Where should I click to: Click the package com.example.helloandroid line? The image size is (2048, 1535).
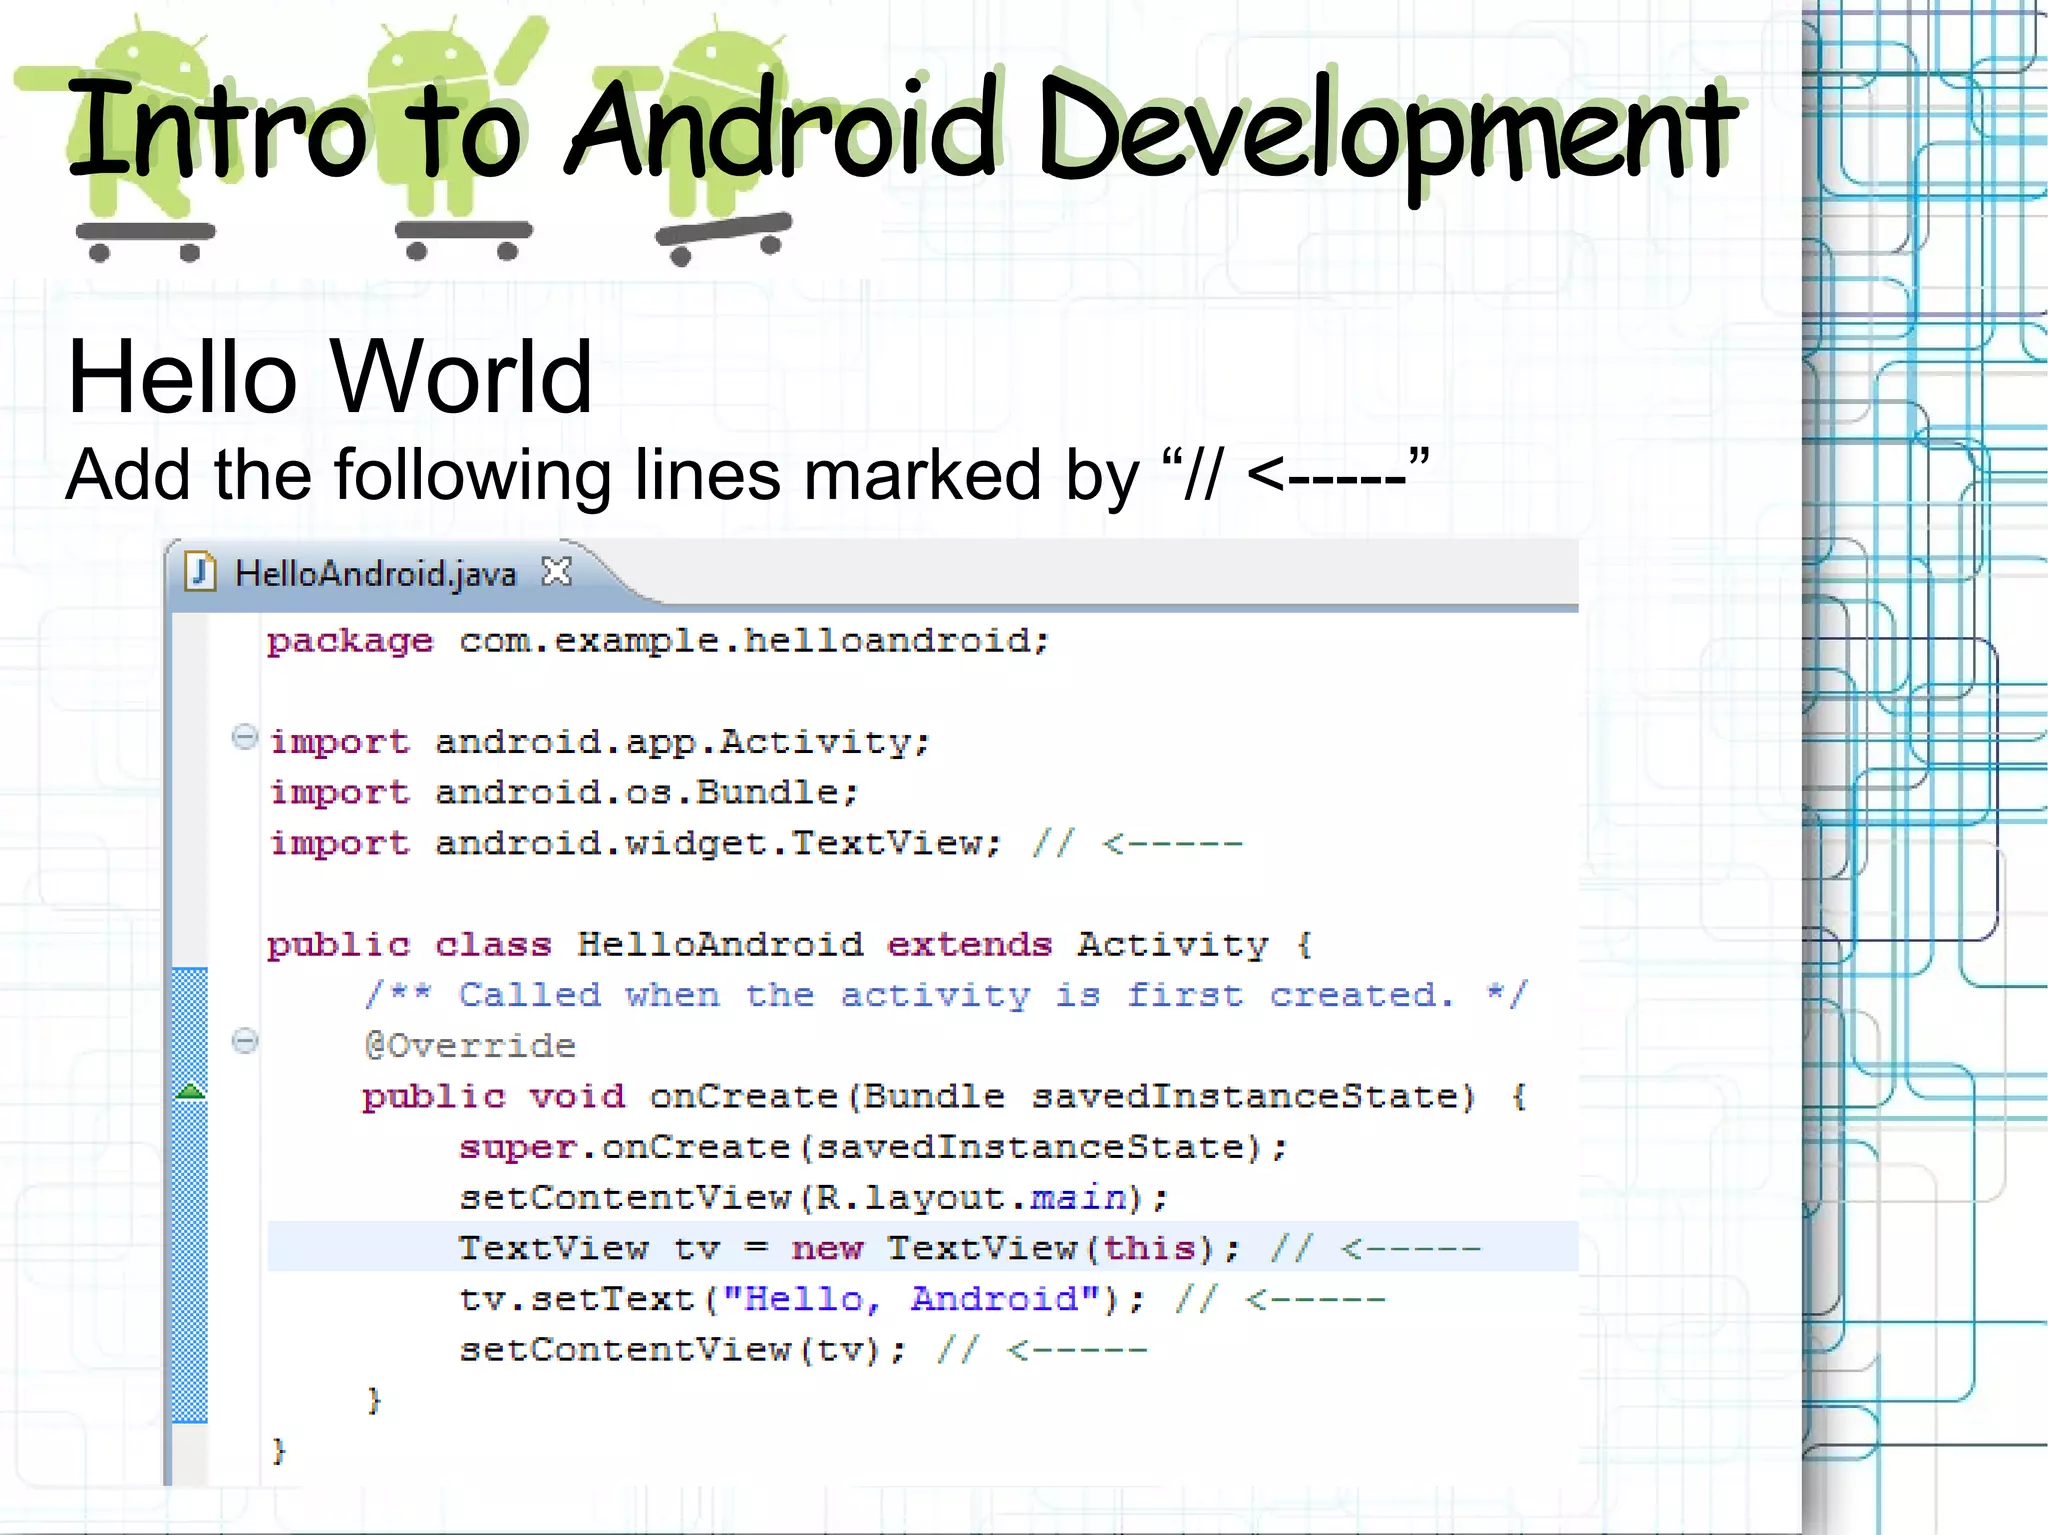click(659, 641)
